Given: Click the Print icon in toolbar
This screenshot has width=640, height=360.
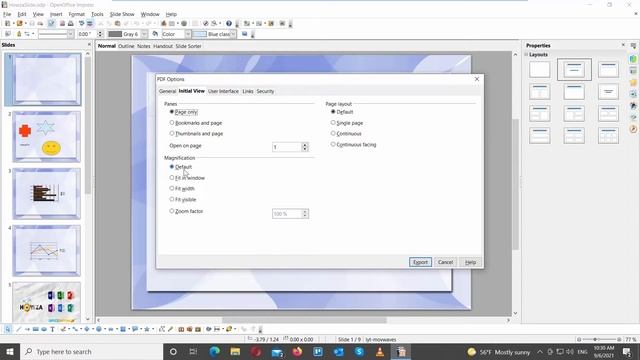Looking at the screenshot, I should coord(71,24).
